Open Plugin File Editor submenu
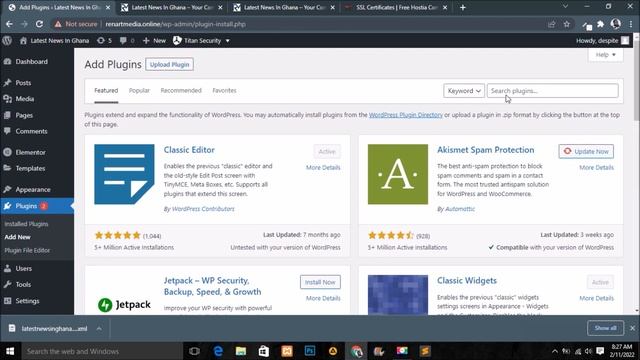Screen dimensions: 640x360 click(x=27, y=250)
